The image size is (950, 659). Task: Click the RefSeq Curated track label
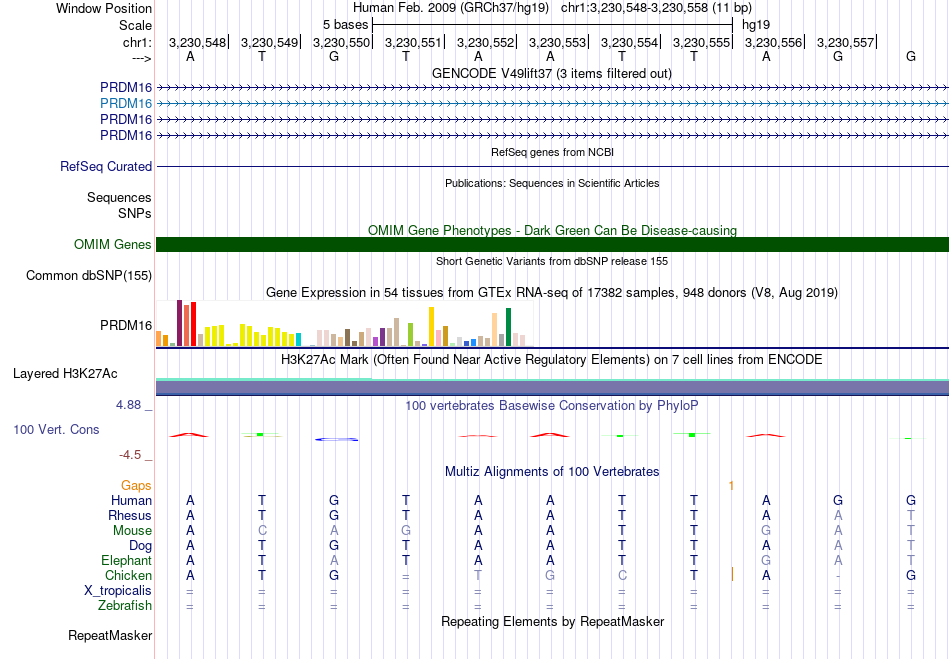pos(106,166)
